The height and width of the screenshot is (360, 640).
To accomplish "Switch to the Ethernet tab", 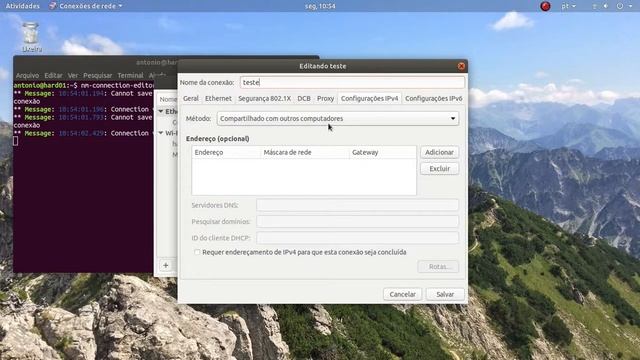I will pyautogui.click(x=218, y=99).
